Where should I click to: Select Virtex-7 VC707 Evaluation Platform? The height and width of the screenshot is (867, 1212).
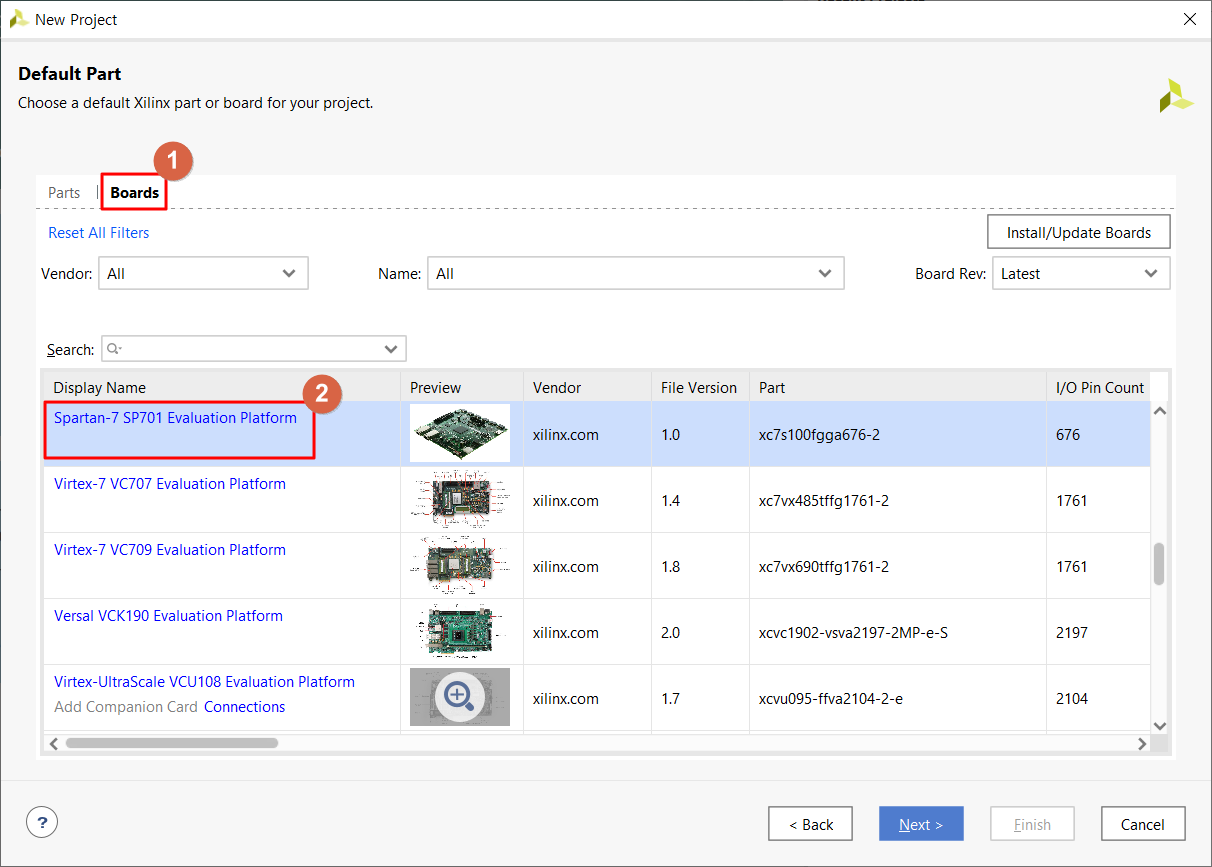point(170,484)
